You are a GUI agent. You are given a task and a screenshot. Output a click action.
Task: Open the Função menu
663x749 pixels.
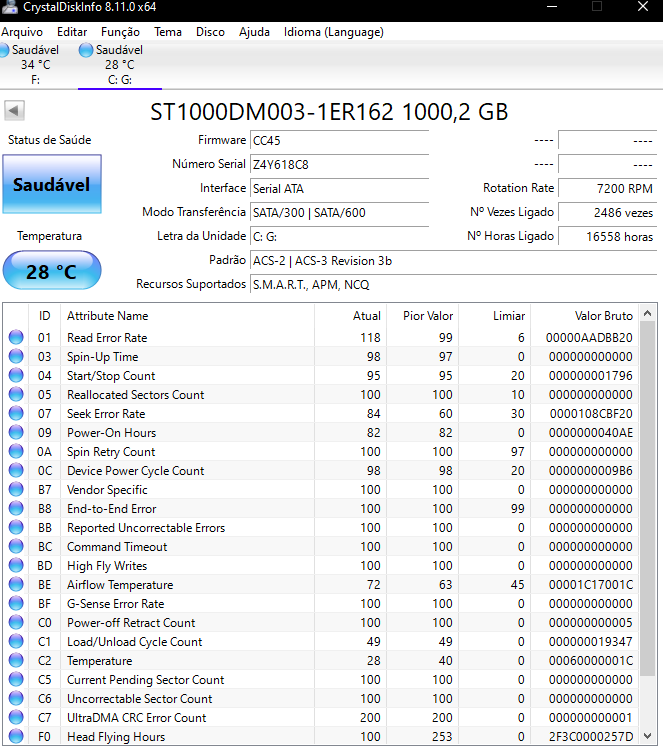(x=120, y=32)
